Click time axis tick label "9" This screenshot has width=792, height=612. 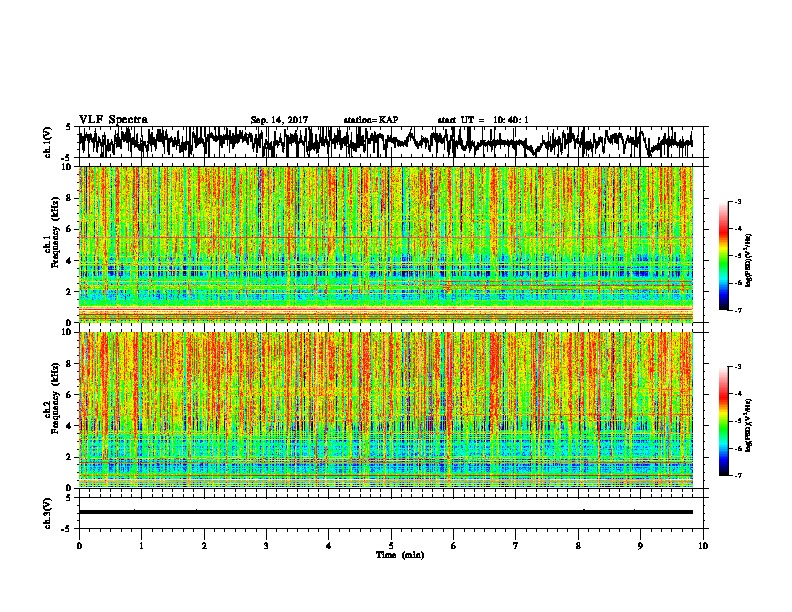[x=640, y=546]
